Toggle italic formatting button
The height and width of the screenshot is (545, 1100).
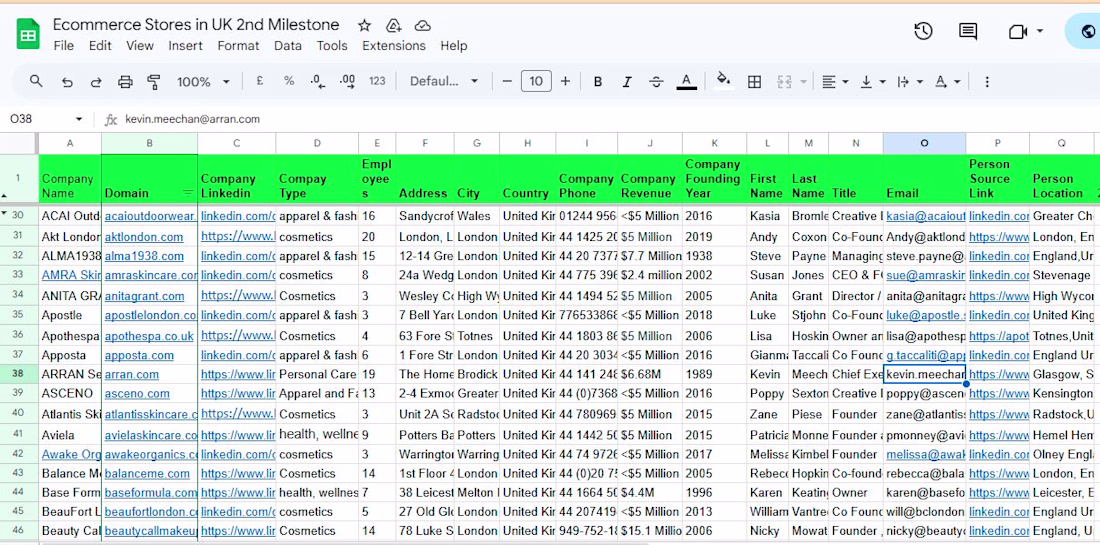pos(627,81)
